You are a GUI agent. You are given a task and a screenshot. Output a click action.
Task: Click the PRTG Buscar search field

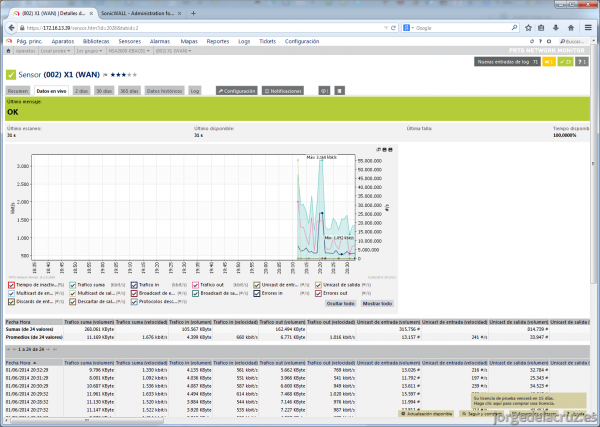(573, 41)
